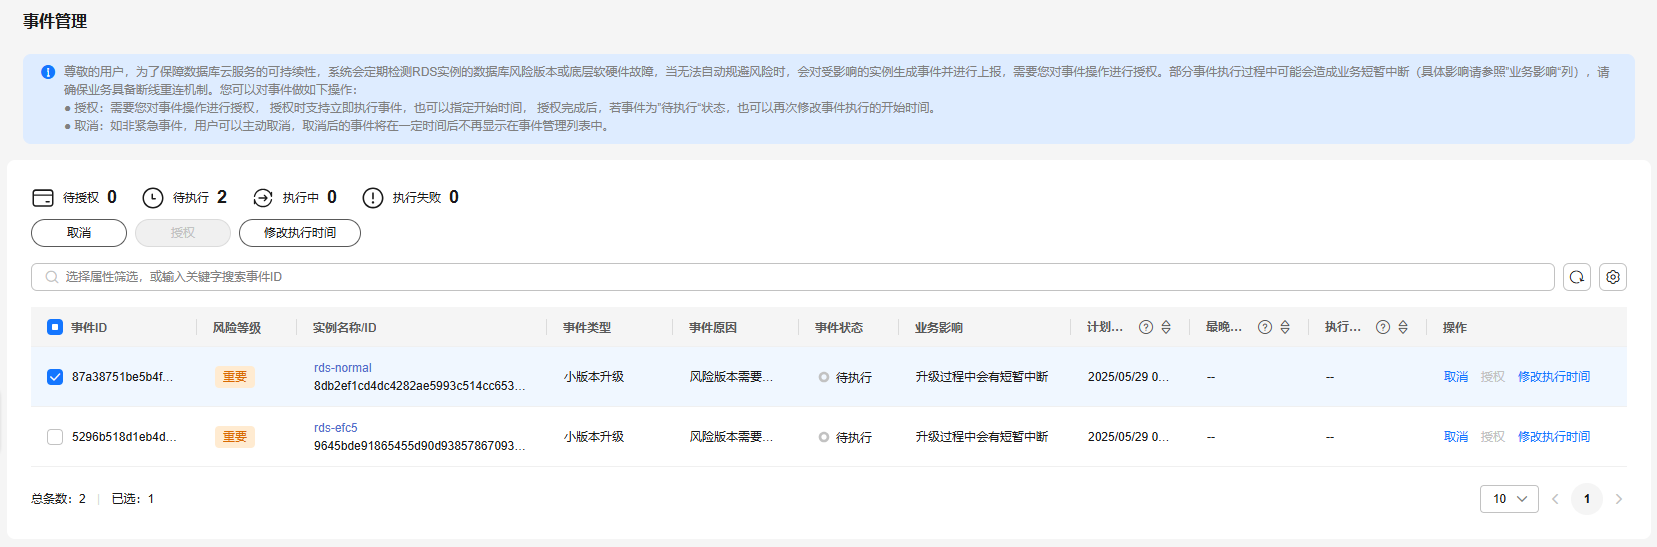Sort by the 执行 column arrows
The width and height of the screenshot is (1657, 547).
[x=1403, y=327]
